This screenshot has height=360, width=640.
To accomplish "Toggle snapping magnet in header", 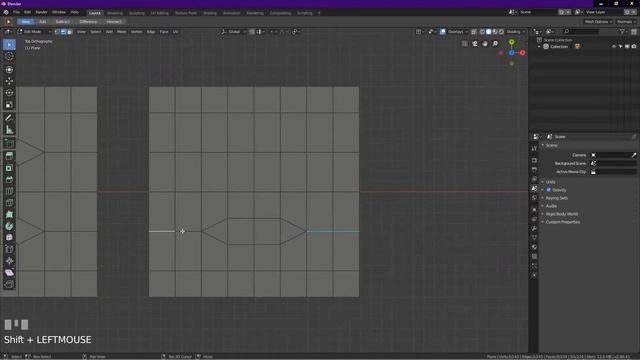I will pyautogui.click(x=252, y=31).
